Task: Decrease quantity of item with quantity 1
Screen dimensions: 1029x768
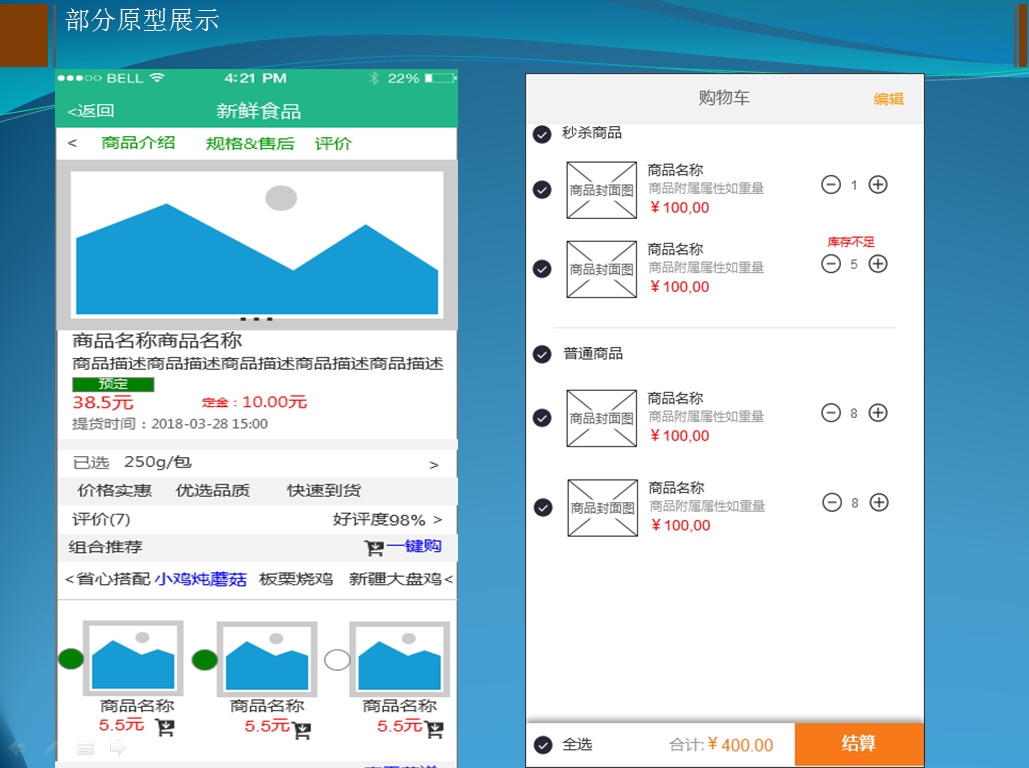Action: (831, 184)
